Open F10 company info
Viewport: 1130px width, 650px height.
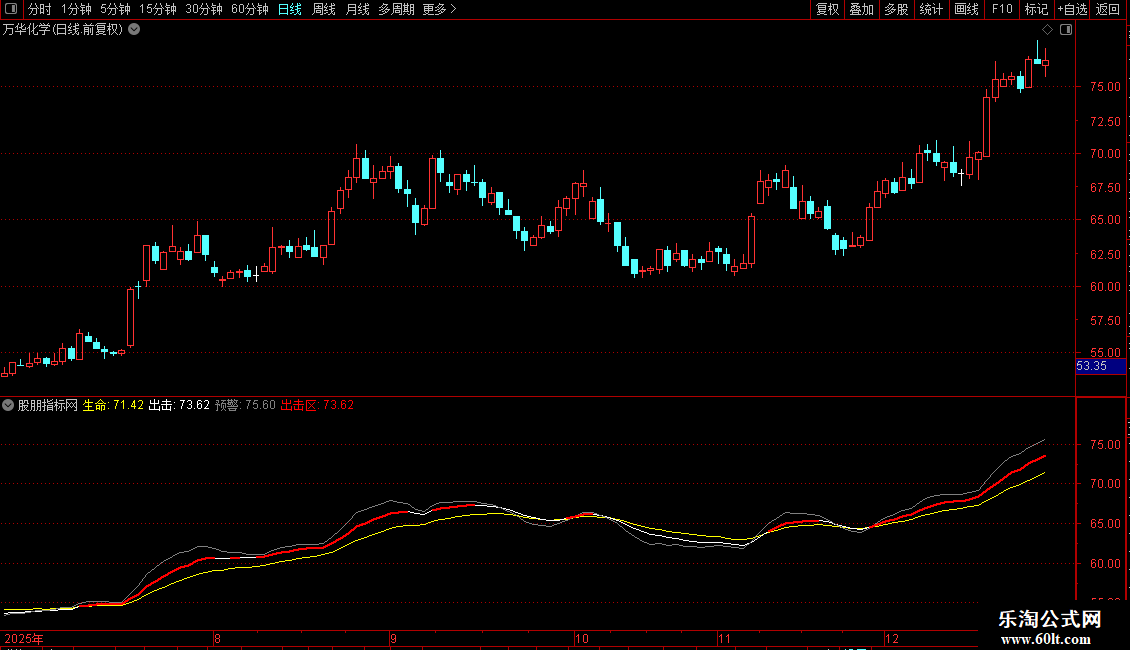coord(1002,9)
